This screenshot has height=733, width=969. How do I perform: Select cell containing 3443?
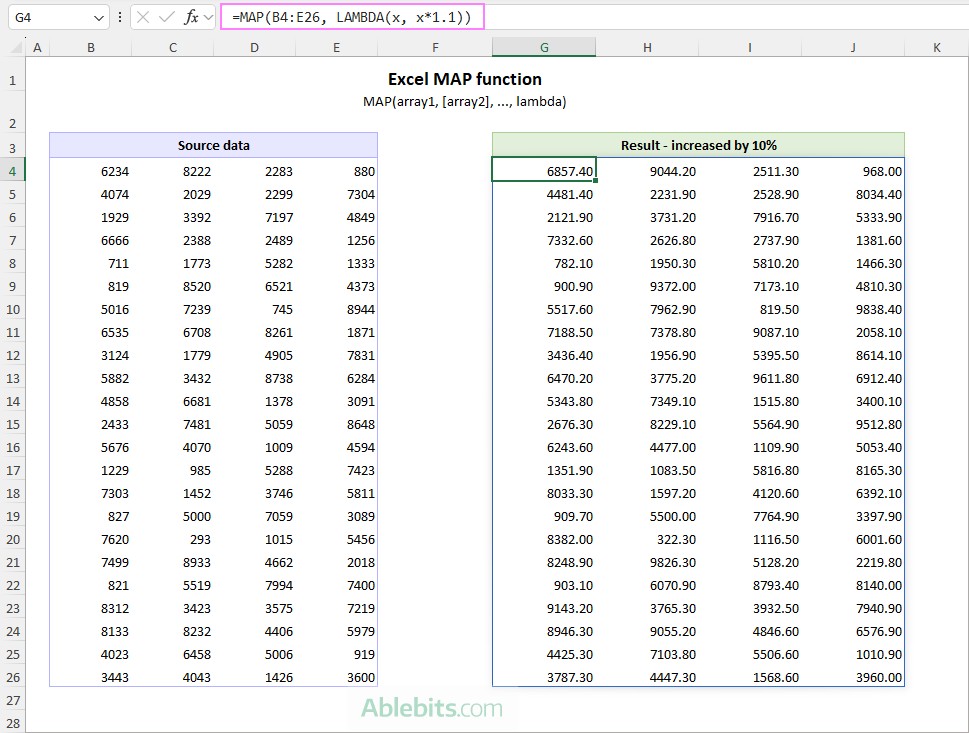click(x=91, y=677)
